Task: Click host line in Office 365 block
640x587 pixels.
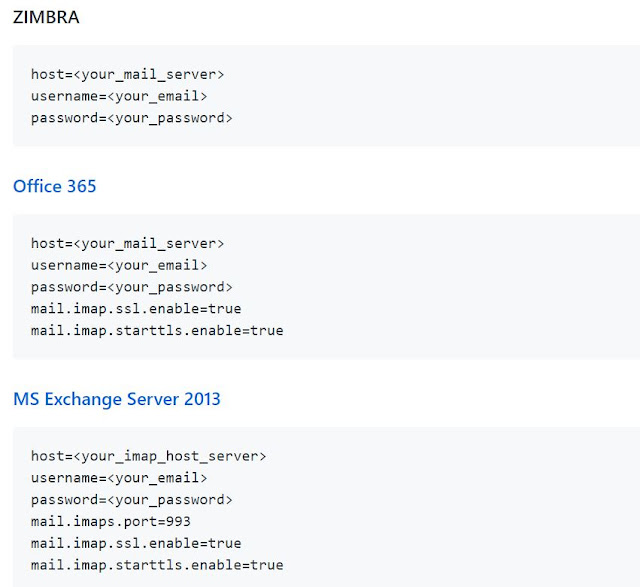Action: (x=127, y=243)
